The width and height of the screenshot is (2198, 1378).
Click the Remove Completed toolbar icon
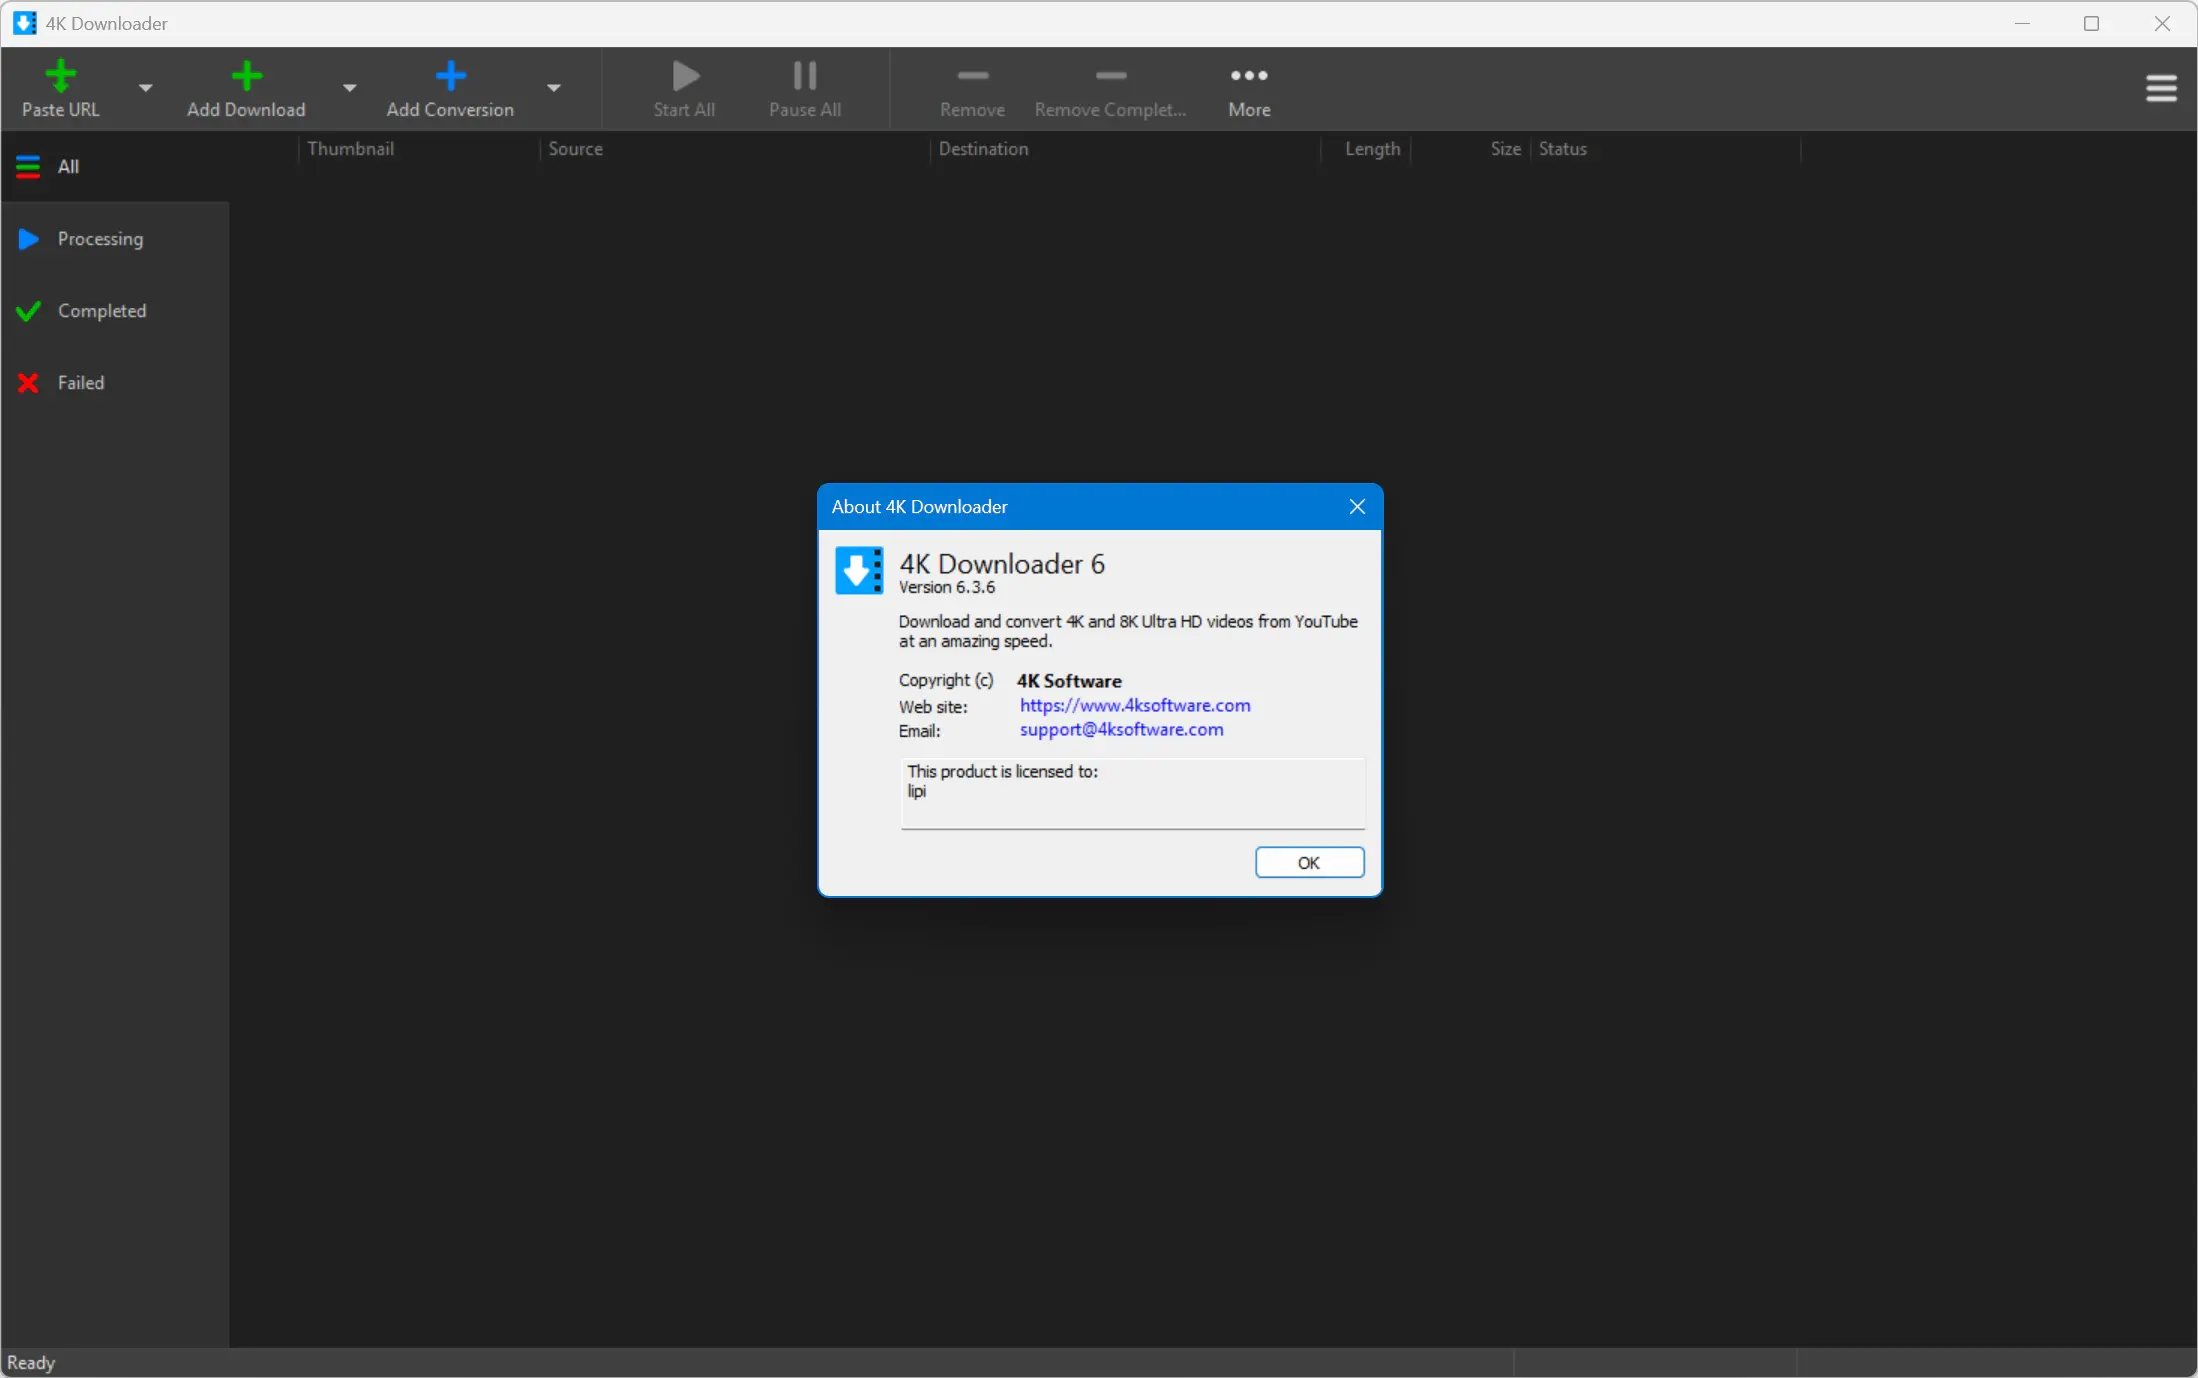[1110, 76]
